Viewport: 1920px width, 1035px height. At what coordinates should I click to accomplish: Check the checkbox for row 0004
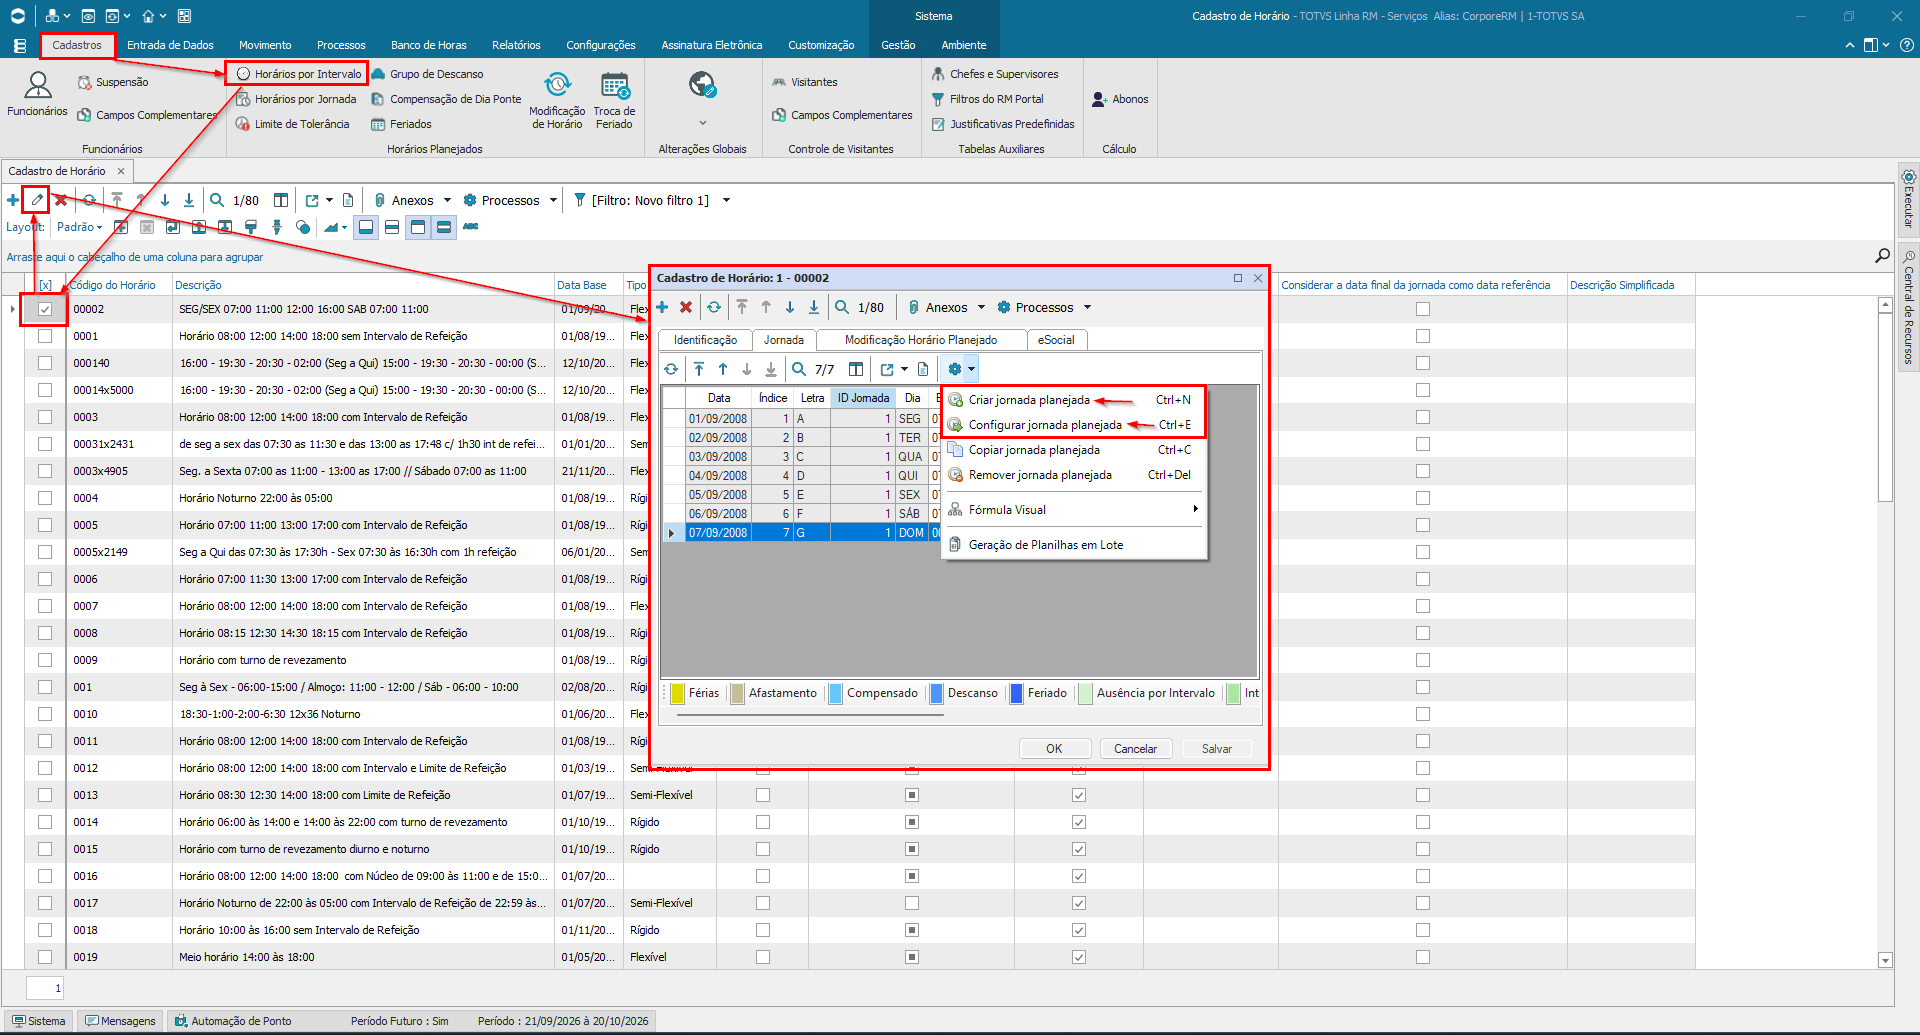(x=45, y=498)
